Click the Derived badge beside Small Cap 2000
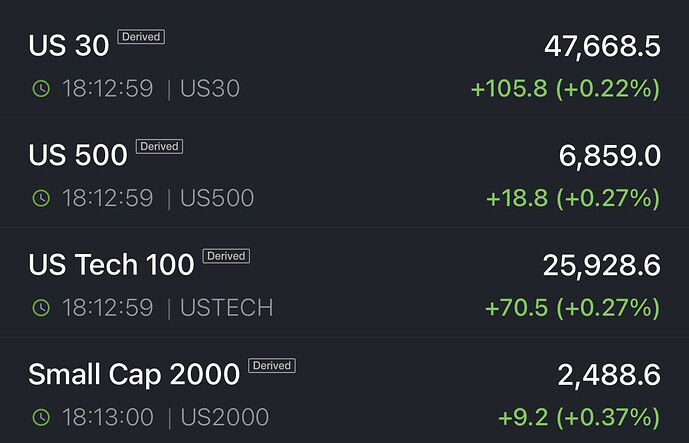689x443 pixels. [x=271, y=366]
